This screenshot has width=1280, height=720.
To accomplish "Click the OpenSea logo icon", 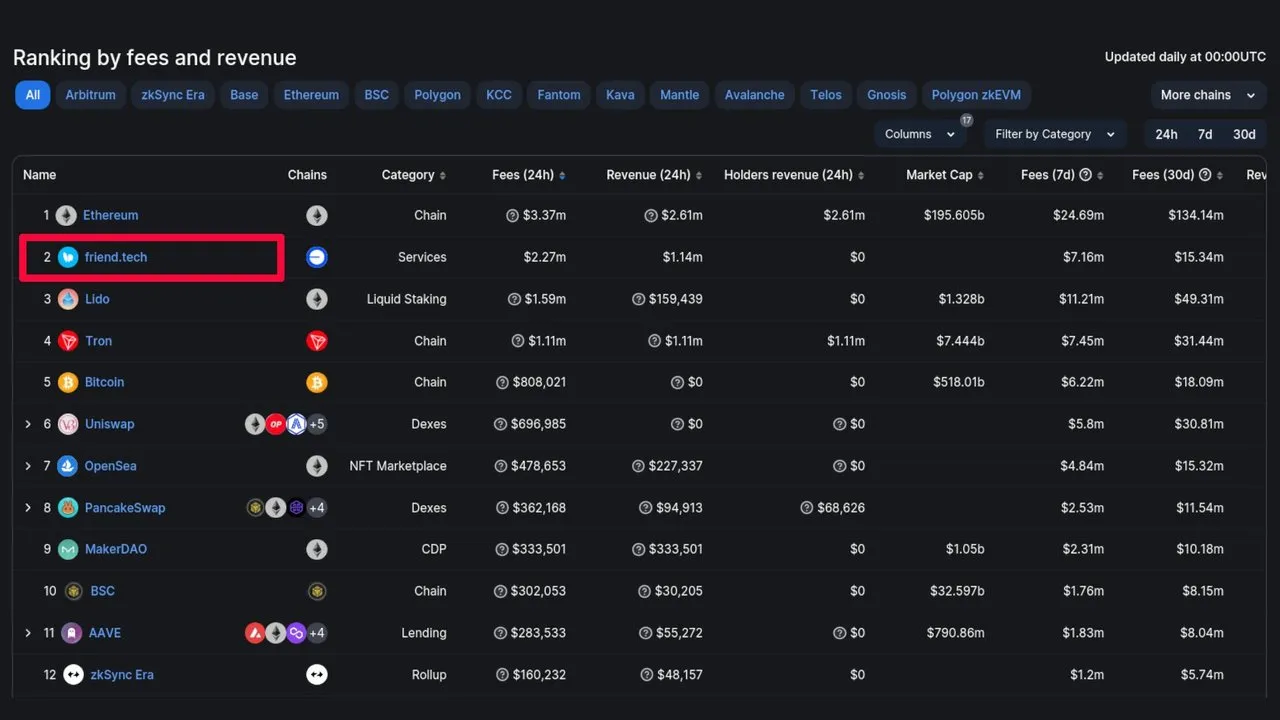I will point(68,466).
